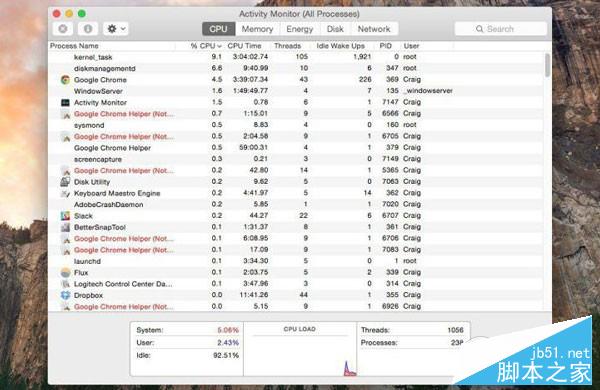Select the sysmond process row
The height and width of the screenshot is (390, 600).
point(296,125)
